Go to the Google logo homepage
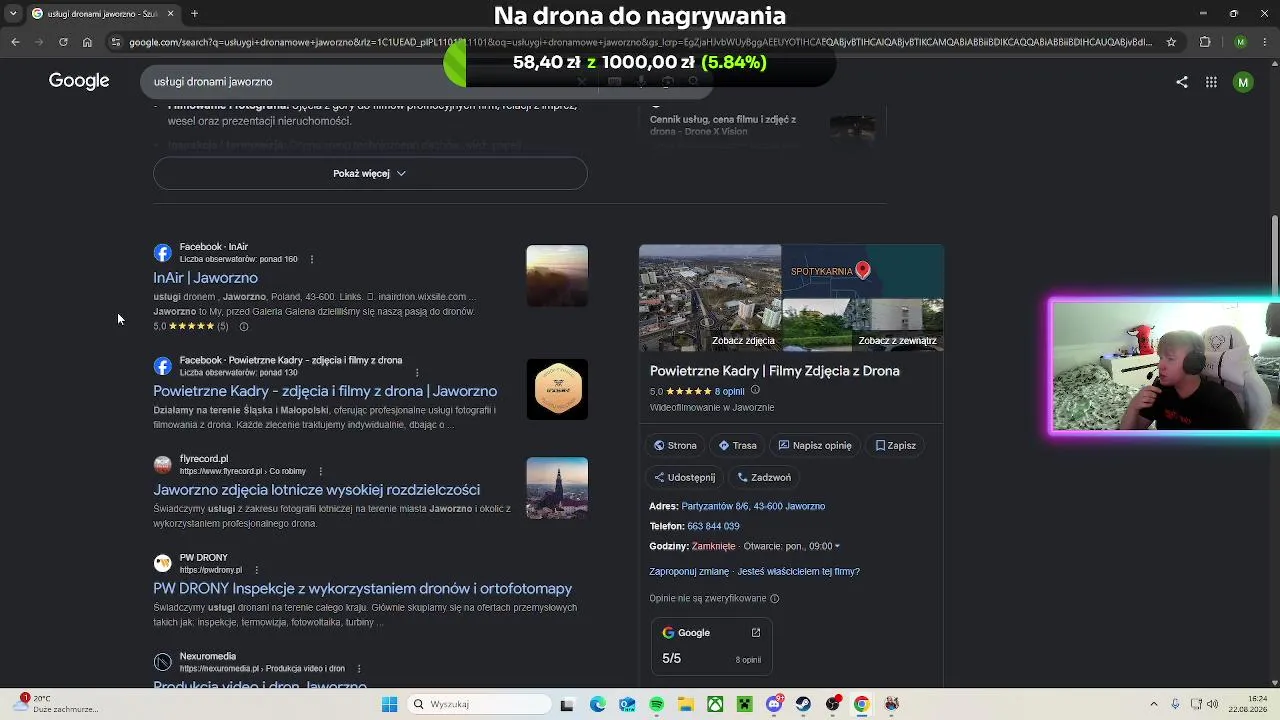The image size is (1280, 720). (x=79, y=81)
